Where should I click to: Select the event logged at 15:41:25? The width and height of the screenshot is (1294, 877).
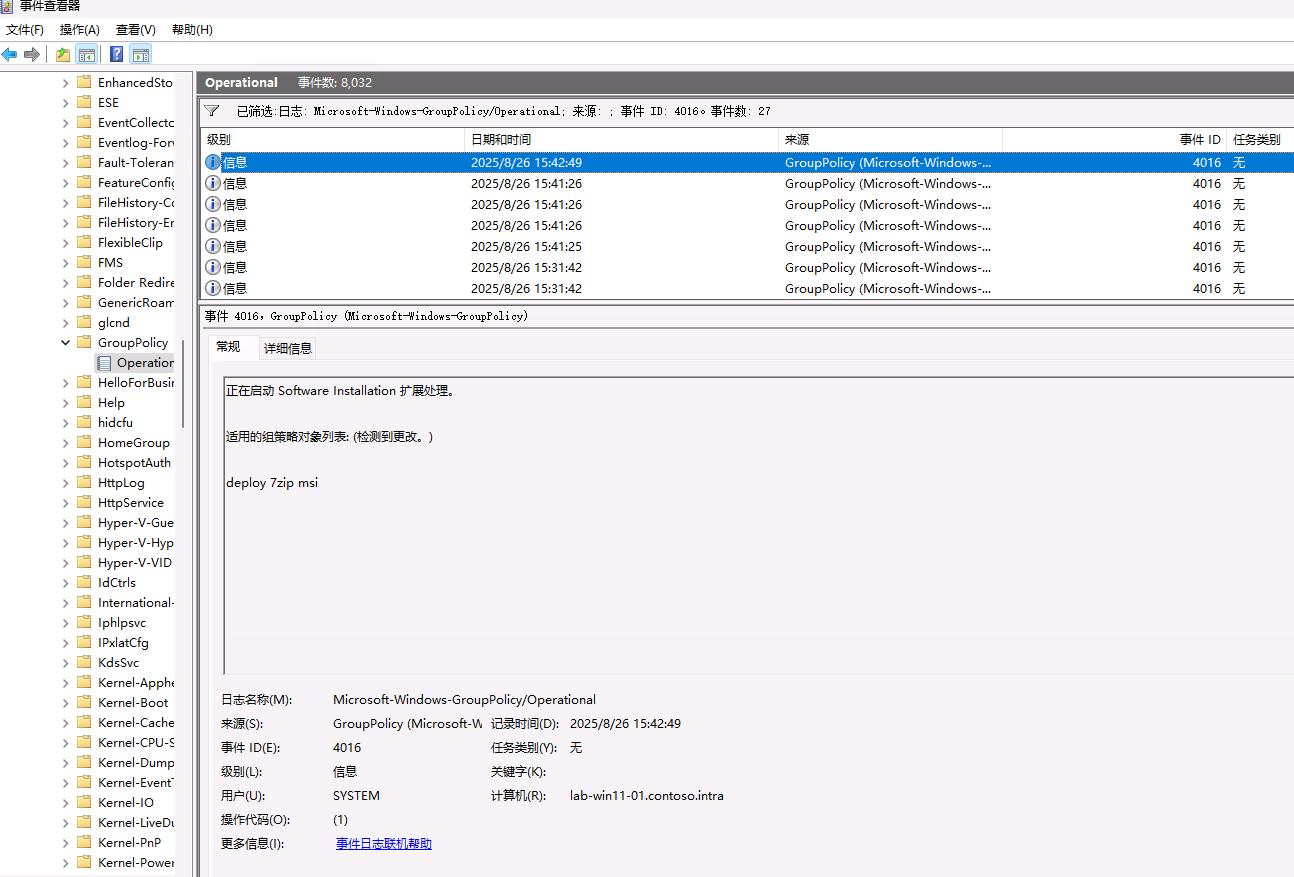coord(748,246)
